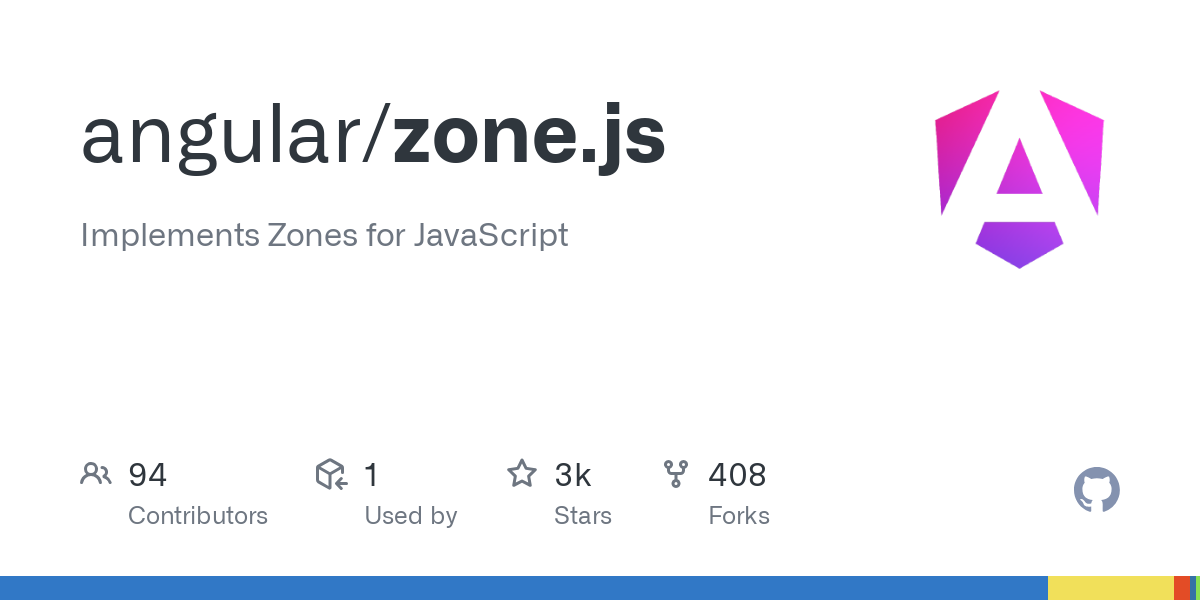1200x600 pixels.
Task: Click the Used by count "1"
Action: (x=372, y=475)
